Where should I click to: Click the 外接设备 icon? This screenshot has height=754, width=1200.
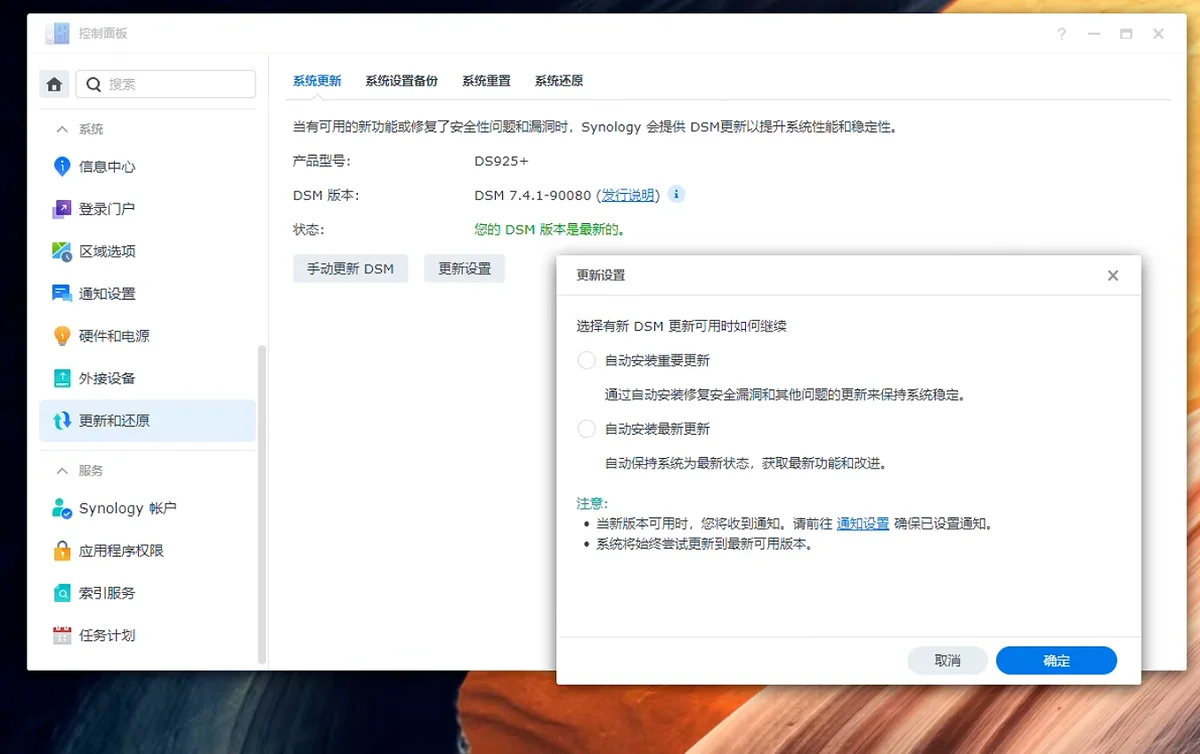pos(61,378)
